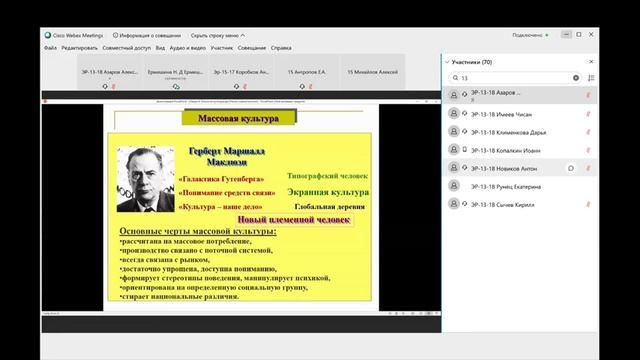Click the avatar of Имеев Чисан
Viewport: 640px width, 360px height.
point(453,113)
